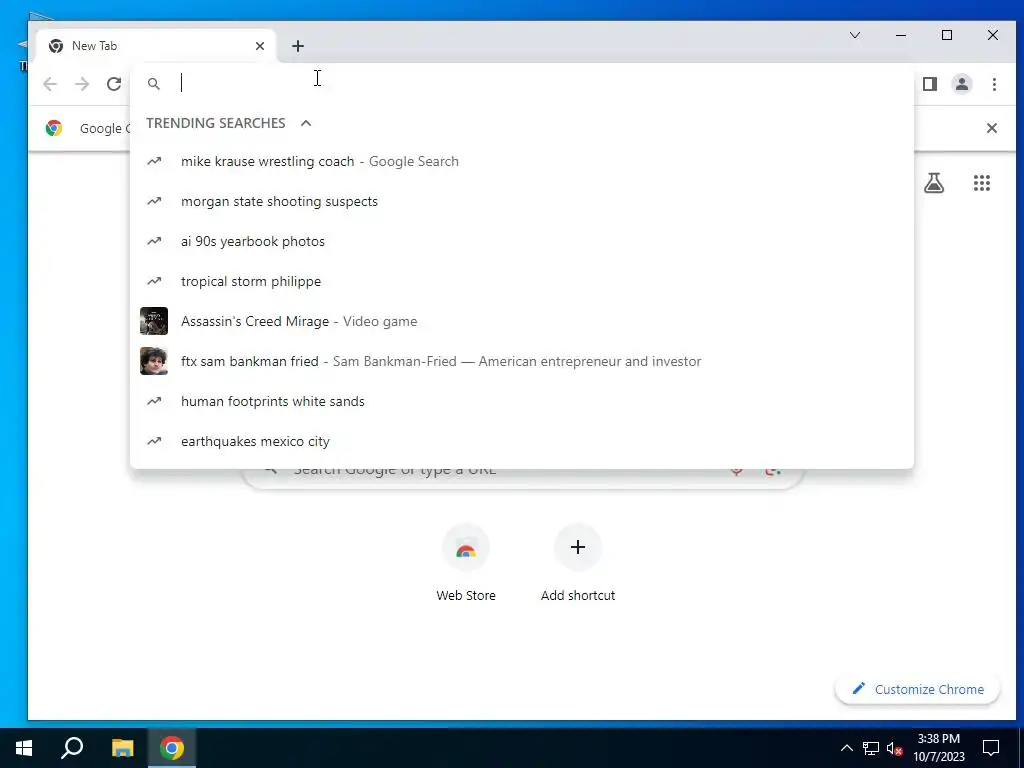Open the Web Store shortcut
Viewport: 1024px width, 768px height.
[466, 563]
